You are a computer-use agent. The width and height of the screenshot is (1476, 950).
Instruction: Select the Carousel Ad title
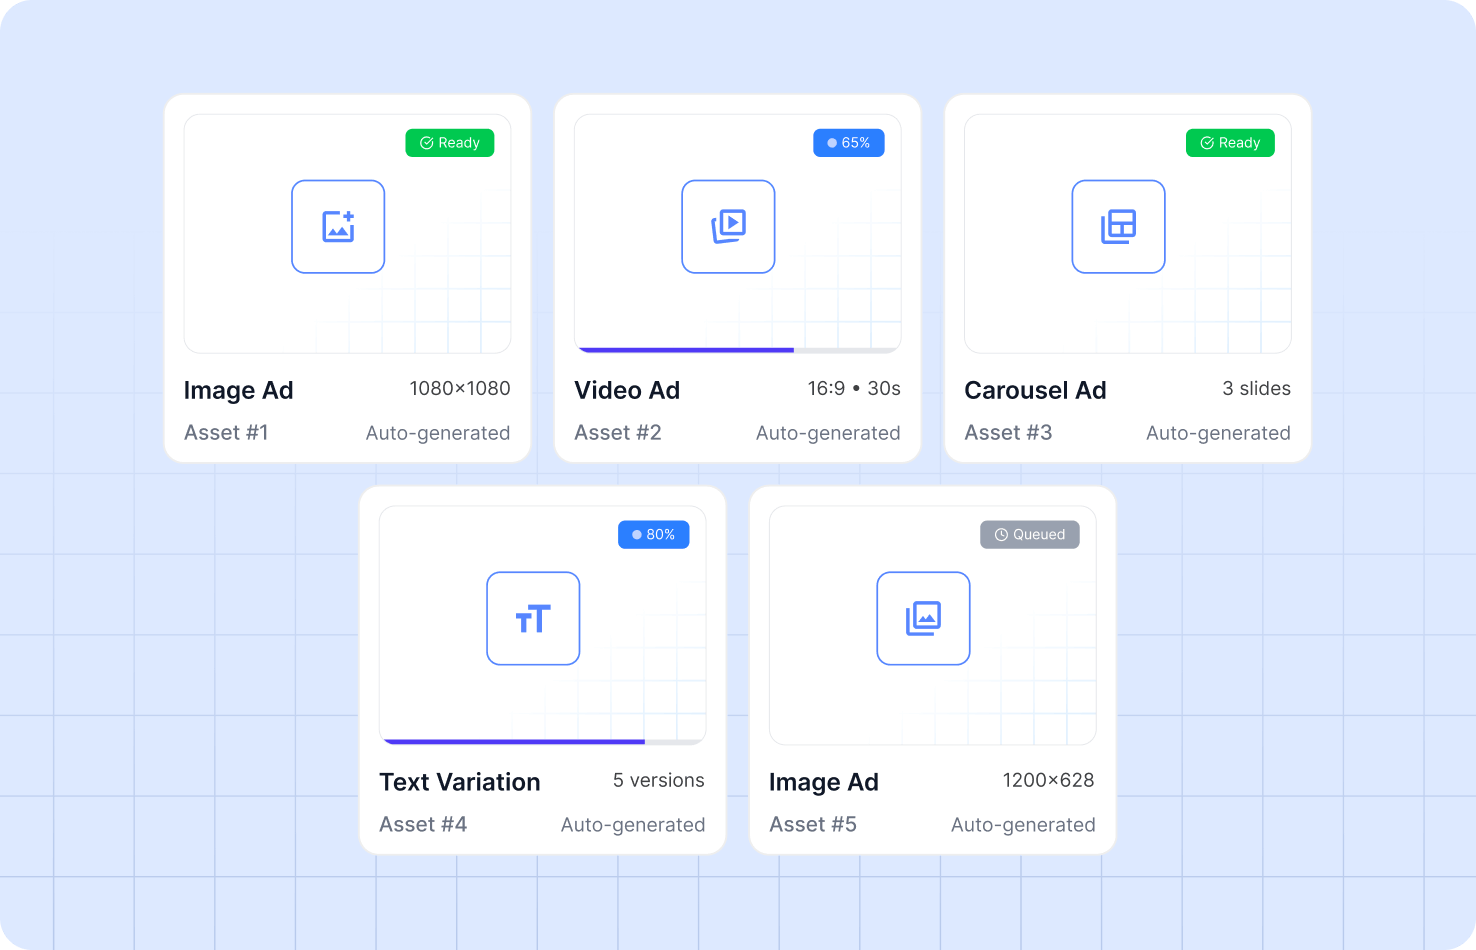point(1035,391)
